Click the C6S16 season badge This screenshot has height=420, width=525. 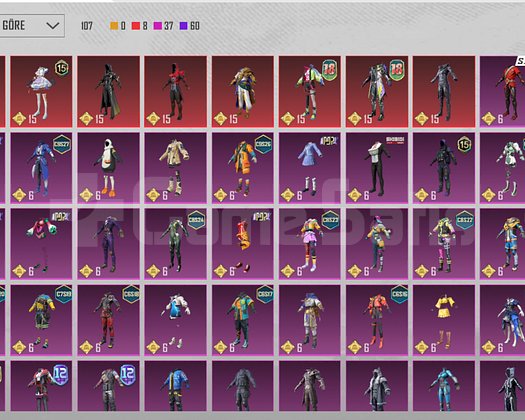pyautogui.click(x=399, y=294)
